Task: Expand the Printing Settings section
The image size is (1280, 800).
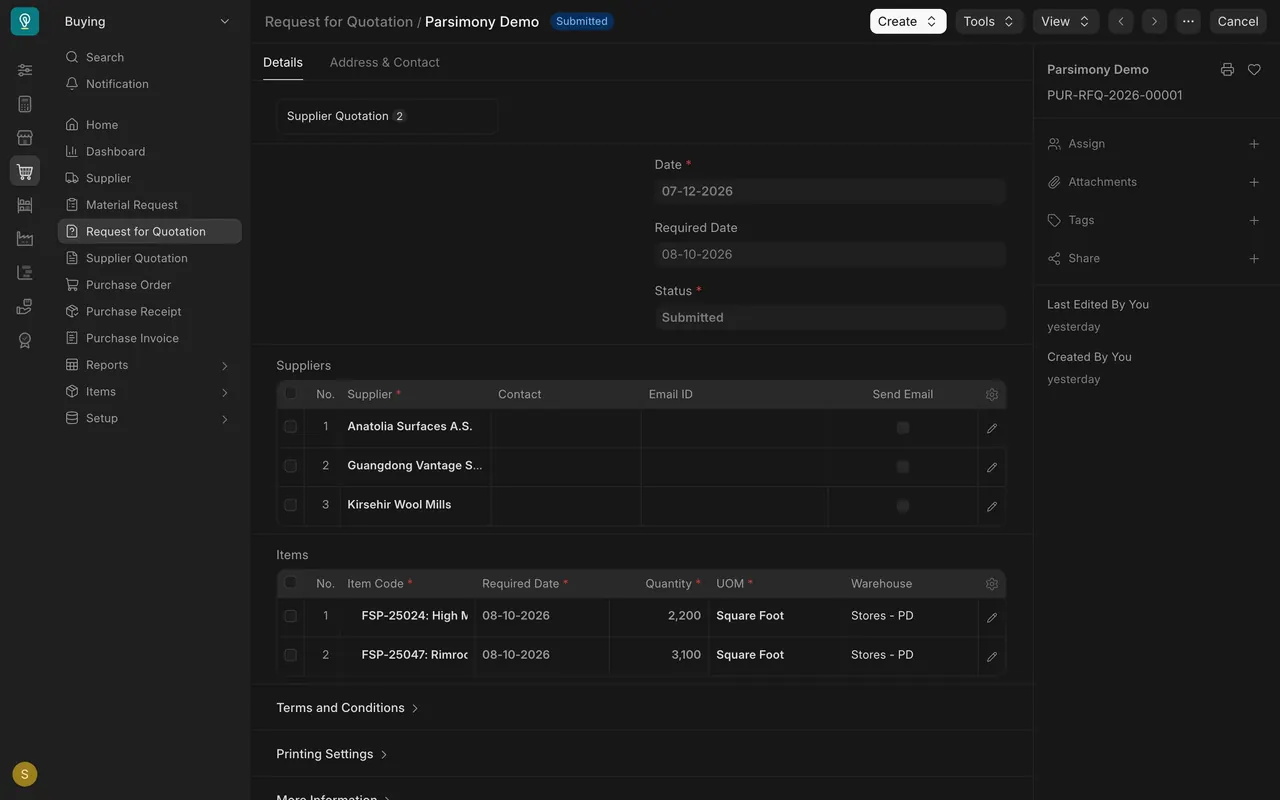Action: 332,754
